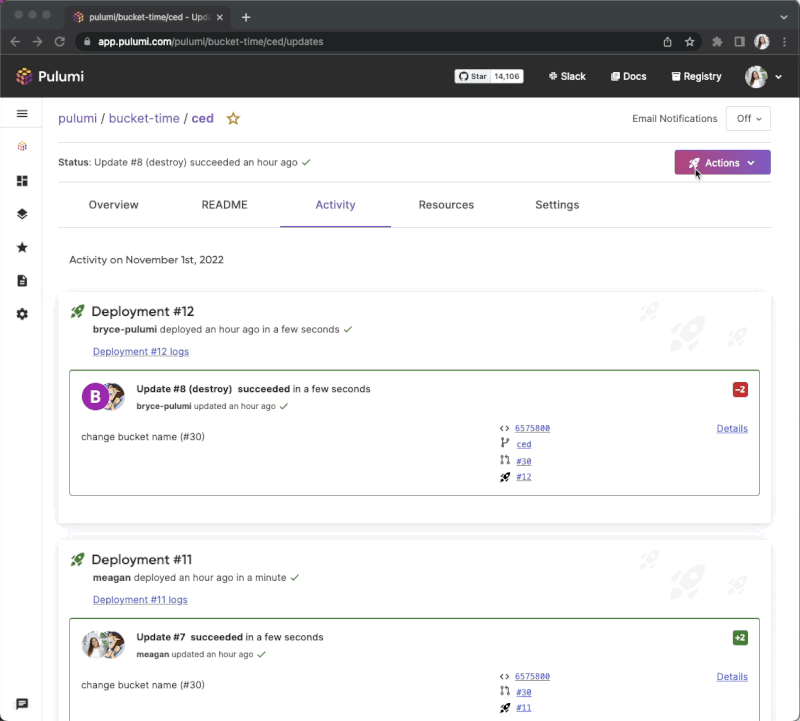Image resolution: width=800 pixels, height=721 pixels.
Task: Open the Docs link in header
Action: (629, 77)
